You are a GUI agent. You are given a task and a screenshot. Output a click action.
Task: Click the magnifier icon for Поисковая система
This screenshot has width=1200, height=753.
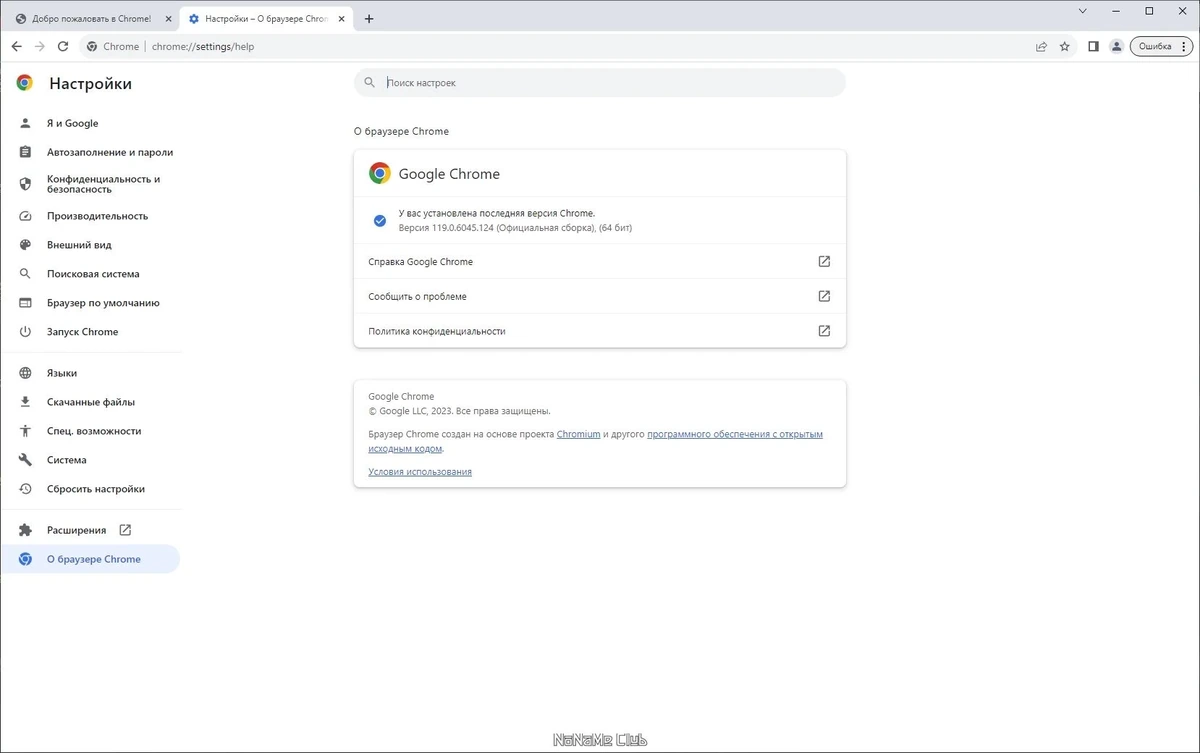pyautogui.click(x=26, y=274)
